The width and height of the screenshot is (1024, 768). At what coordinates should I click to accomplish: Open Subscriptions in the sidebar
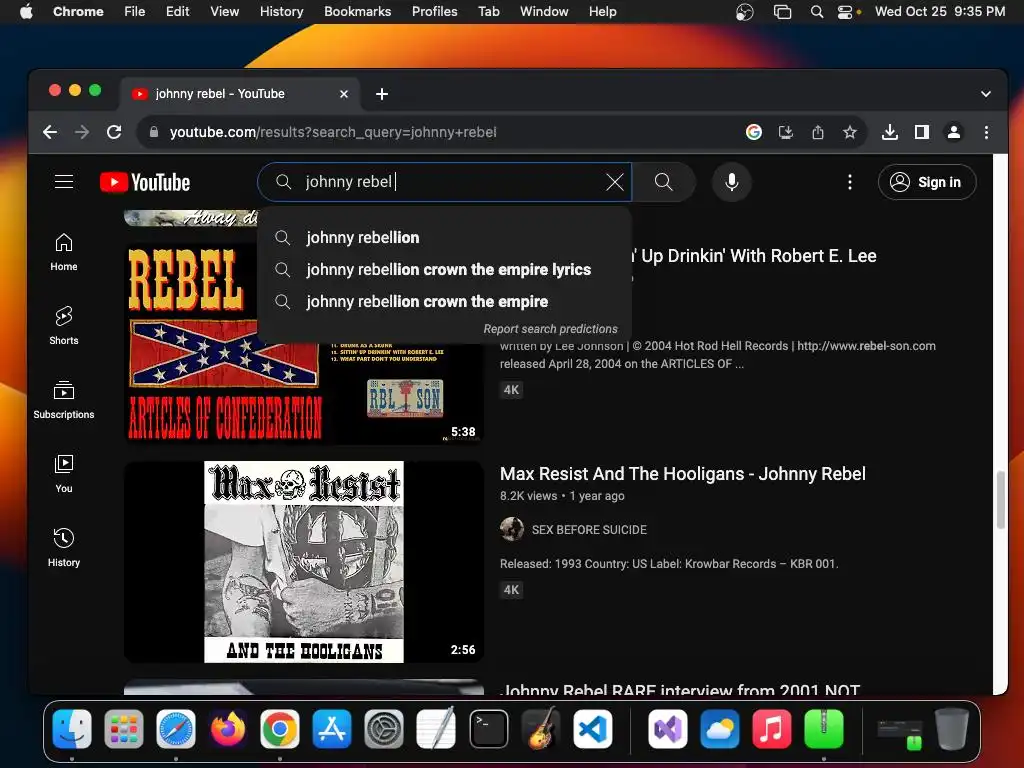click(64, 400)
